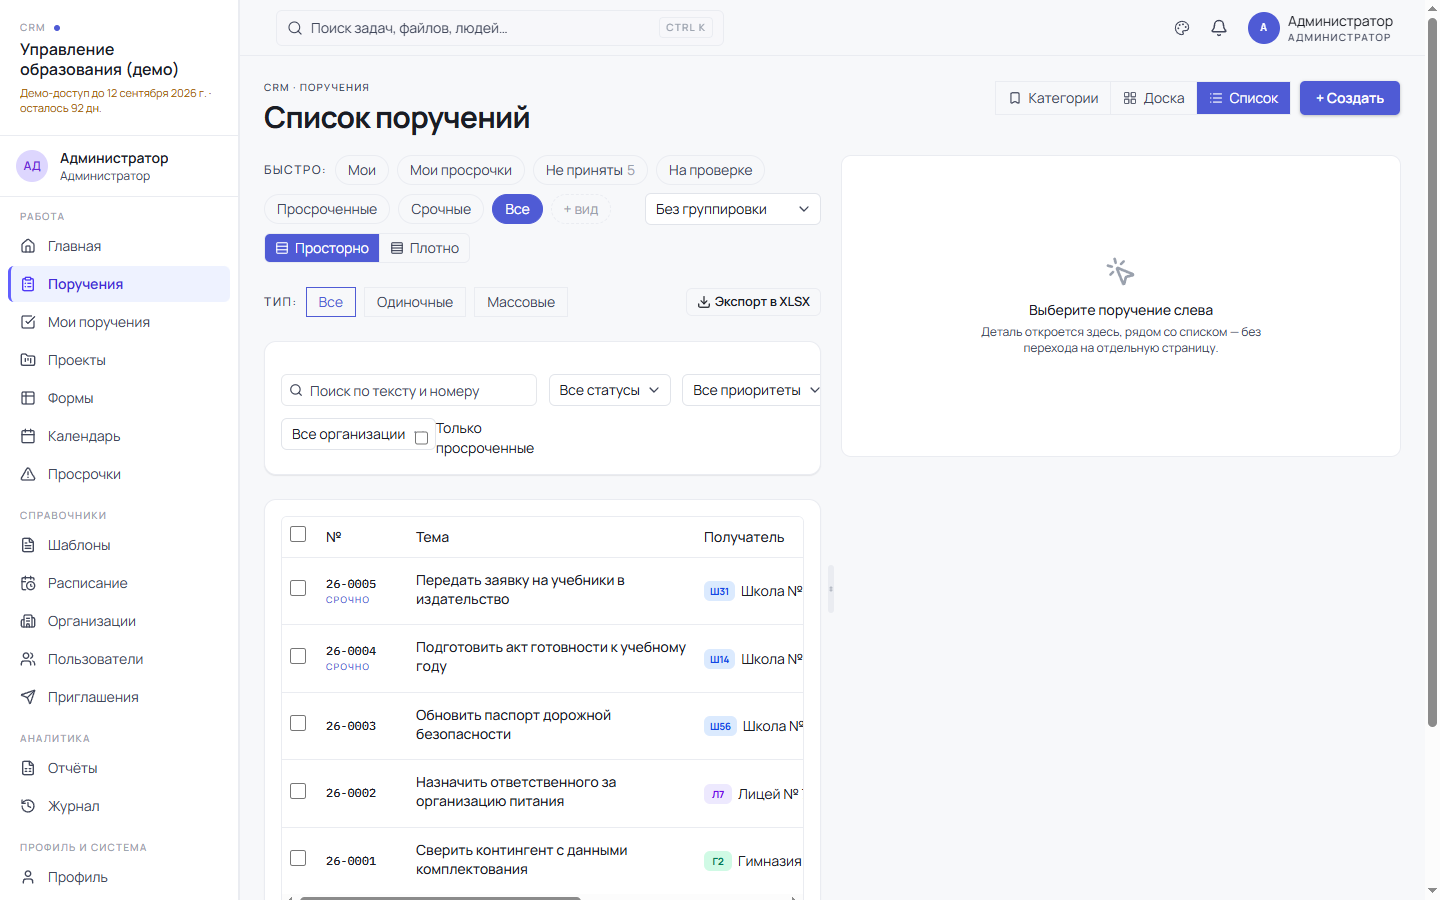This screenshot has width=1440, height=900.
Task: Click the + Создать button
Action: (x=1350, y=98)
